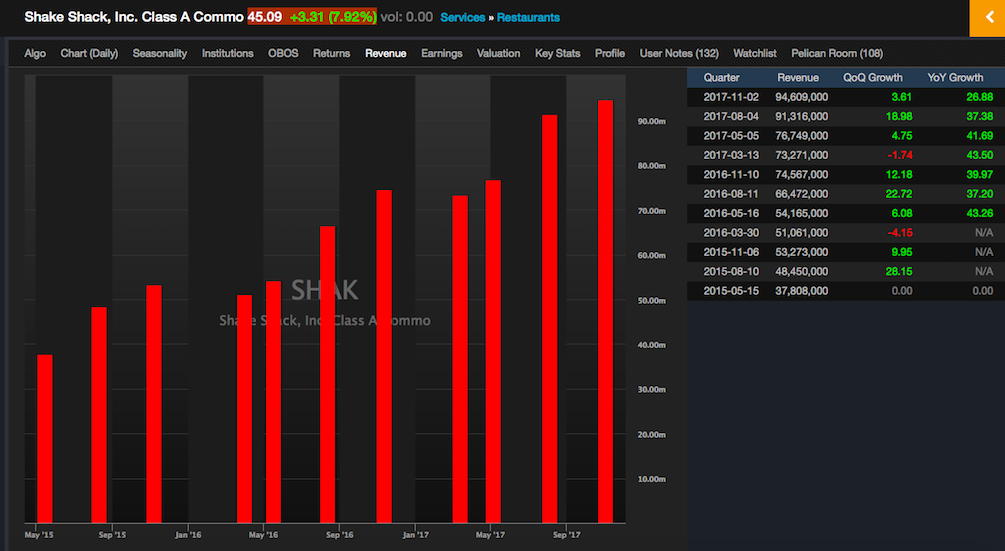
Task: Click the revenue value 91,316,000
Action: point(801,117)
